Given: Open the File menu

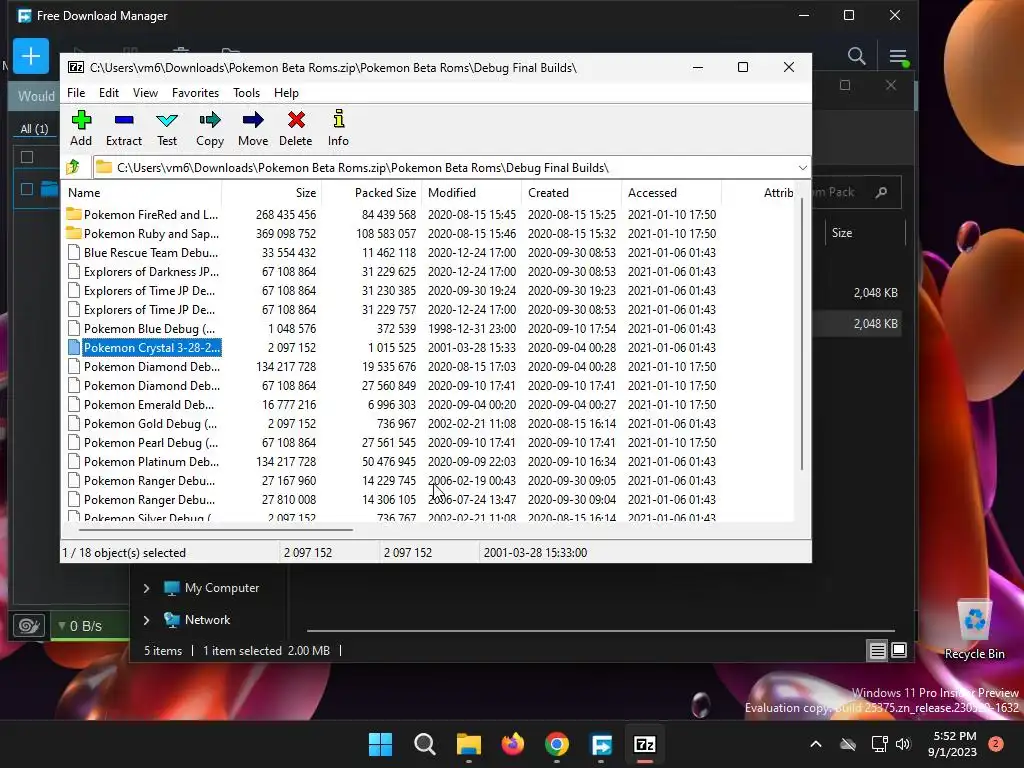Looking at the screenshot, I should click(x=76, y=93).
